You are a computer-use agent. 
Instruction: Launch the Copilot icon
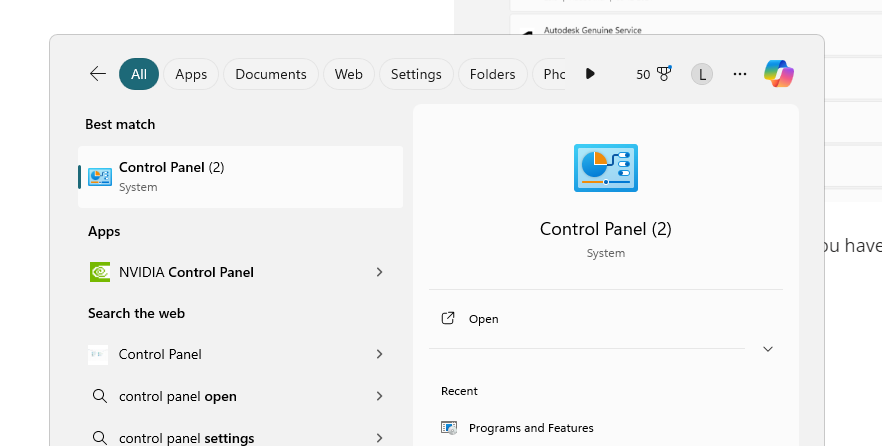[x=779, y=74]
